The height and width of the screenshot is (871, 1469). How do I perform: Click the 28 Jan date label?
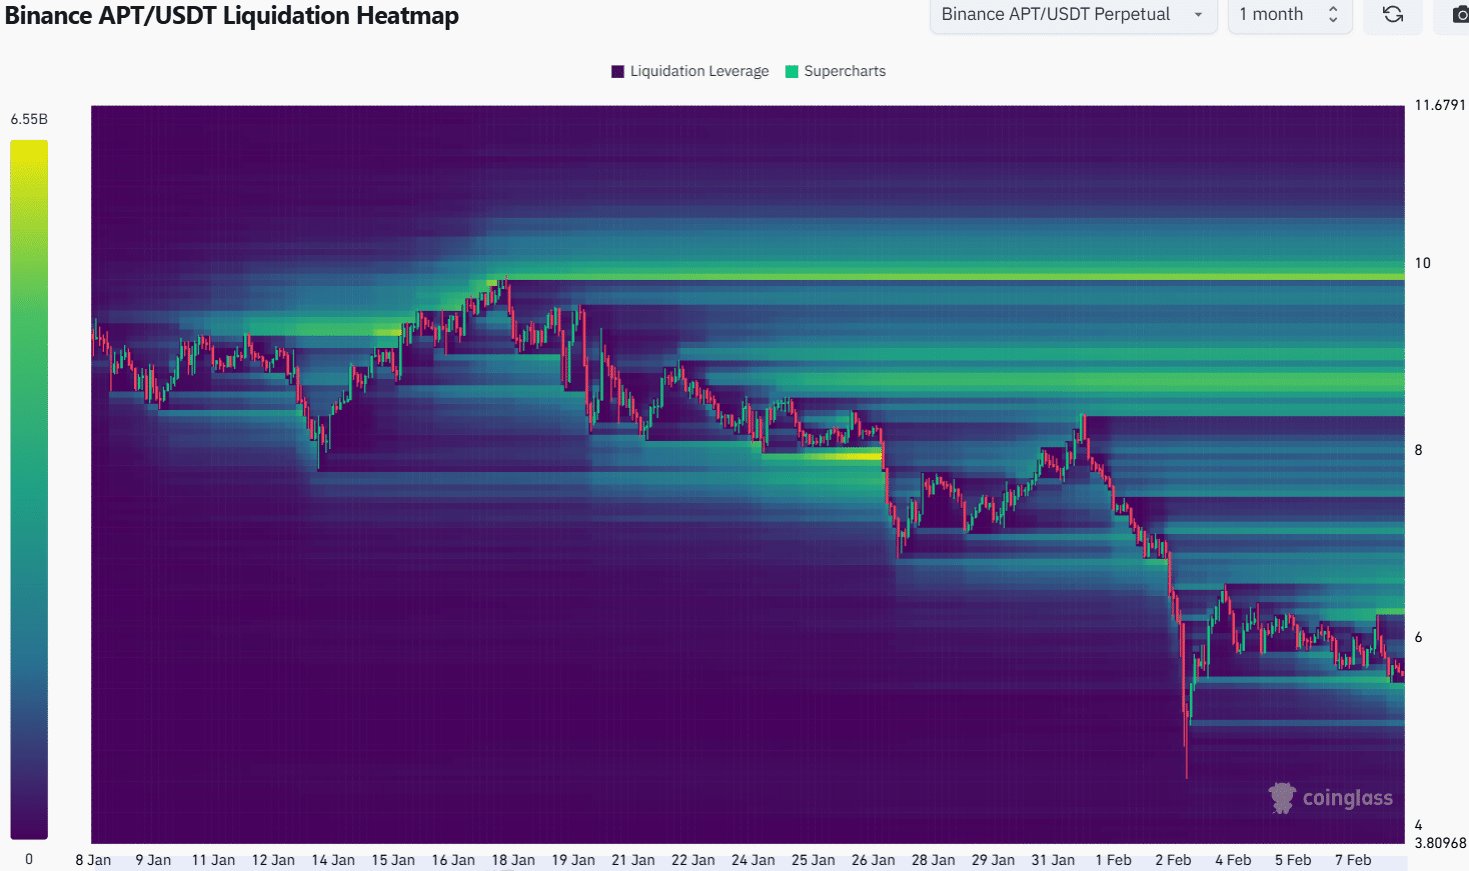click(x=933, y=860)
